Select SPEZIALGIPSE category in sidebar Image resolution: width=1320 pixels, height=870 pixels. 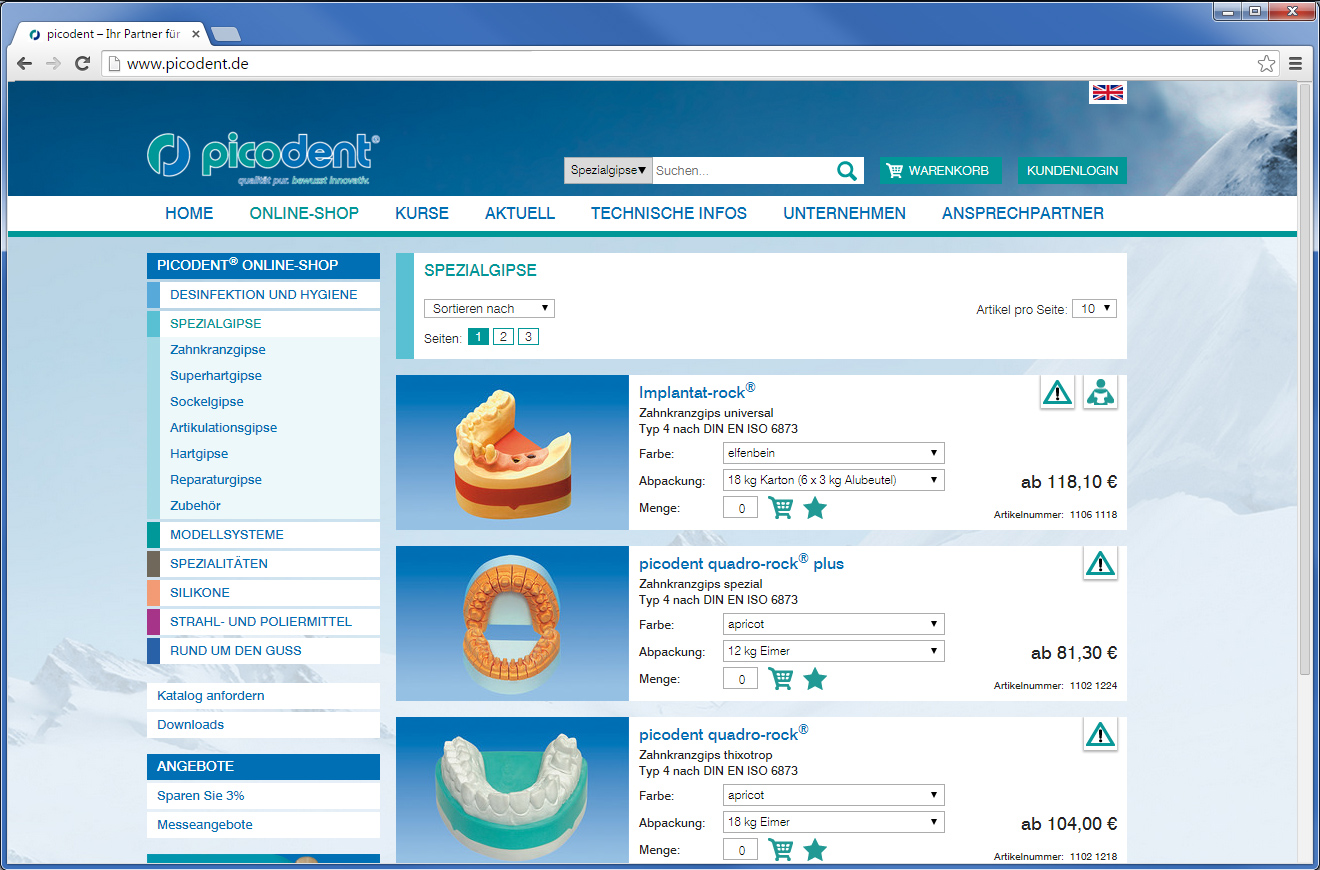[x=263, y=324]
